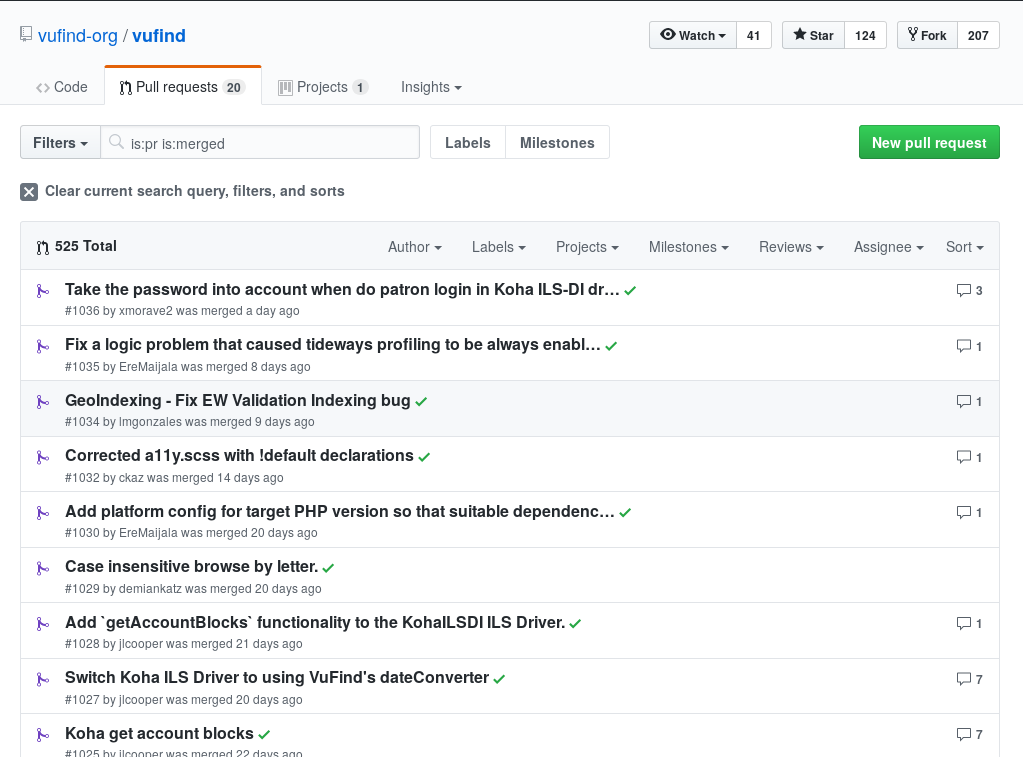Click comment bubble on Switch Koha ILS Driver PR
Screen dimensions: 1023x757
963,679
